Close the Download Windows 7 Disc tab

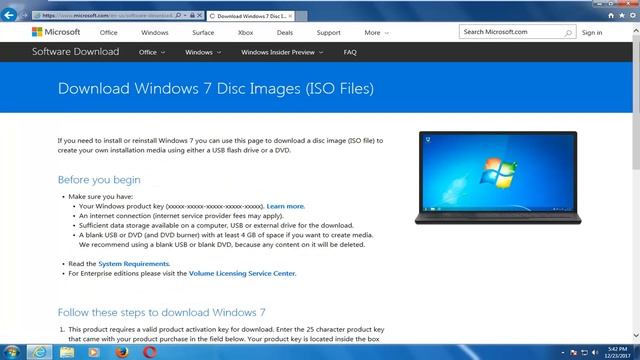[x=290, y=16]
